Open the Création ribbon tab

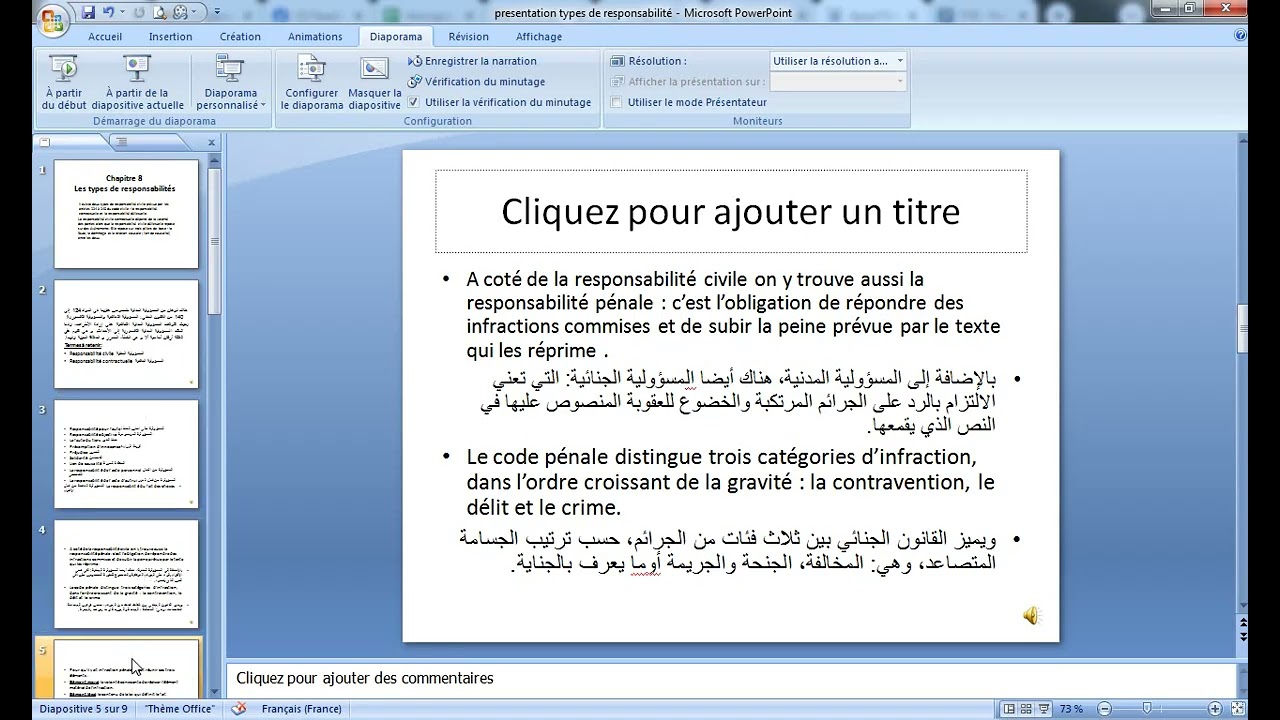pos(240,37)
